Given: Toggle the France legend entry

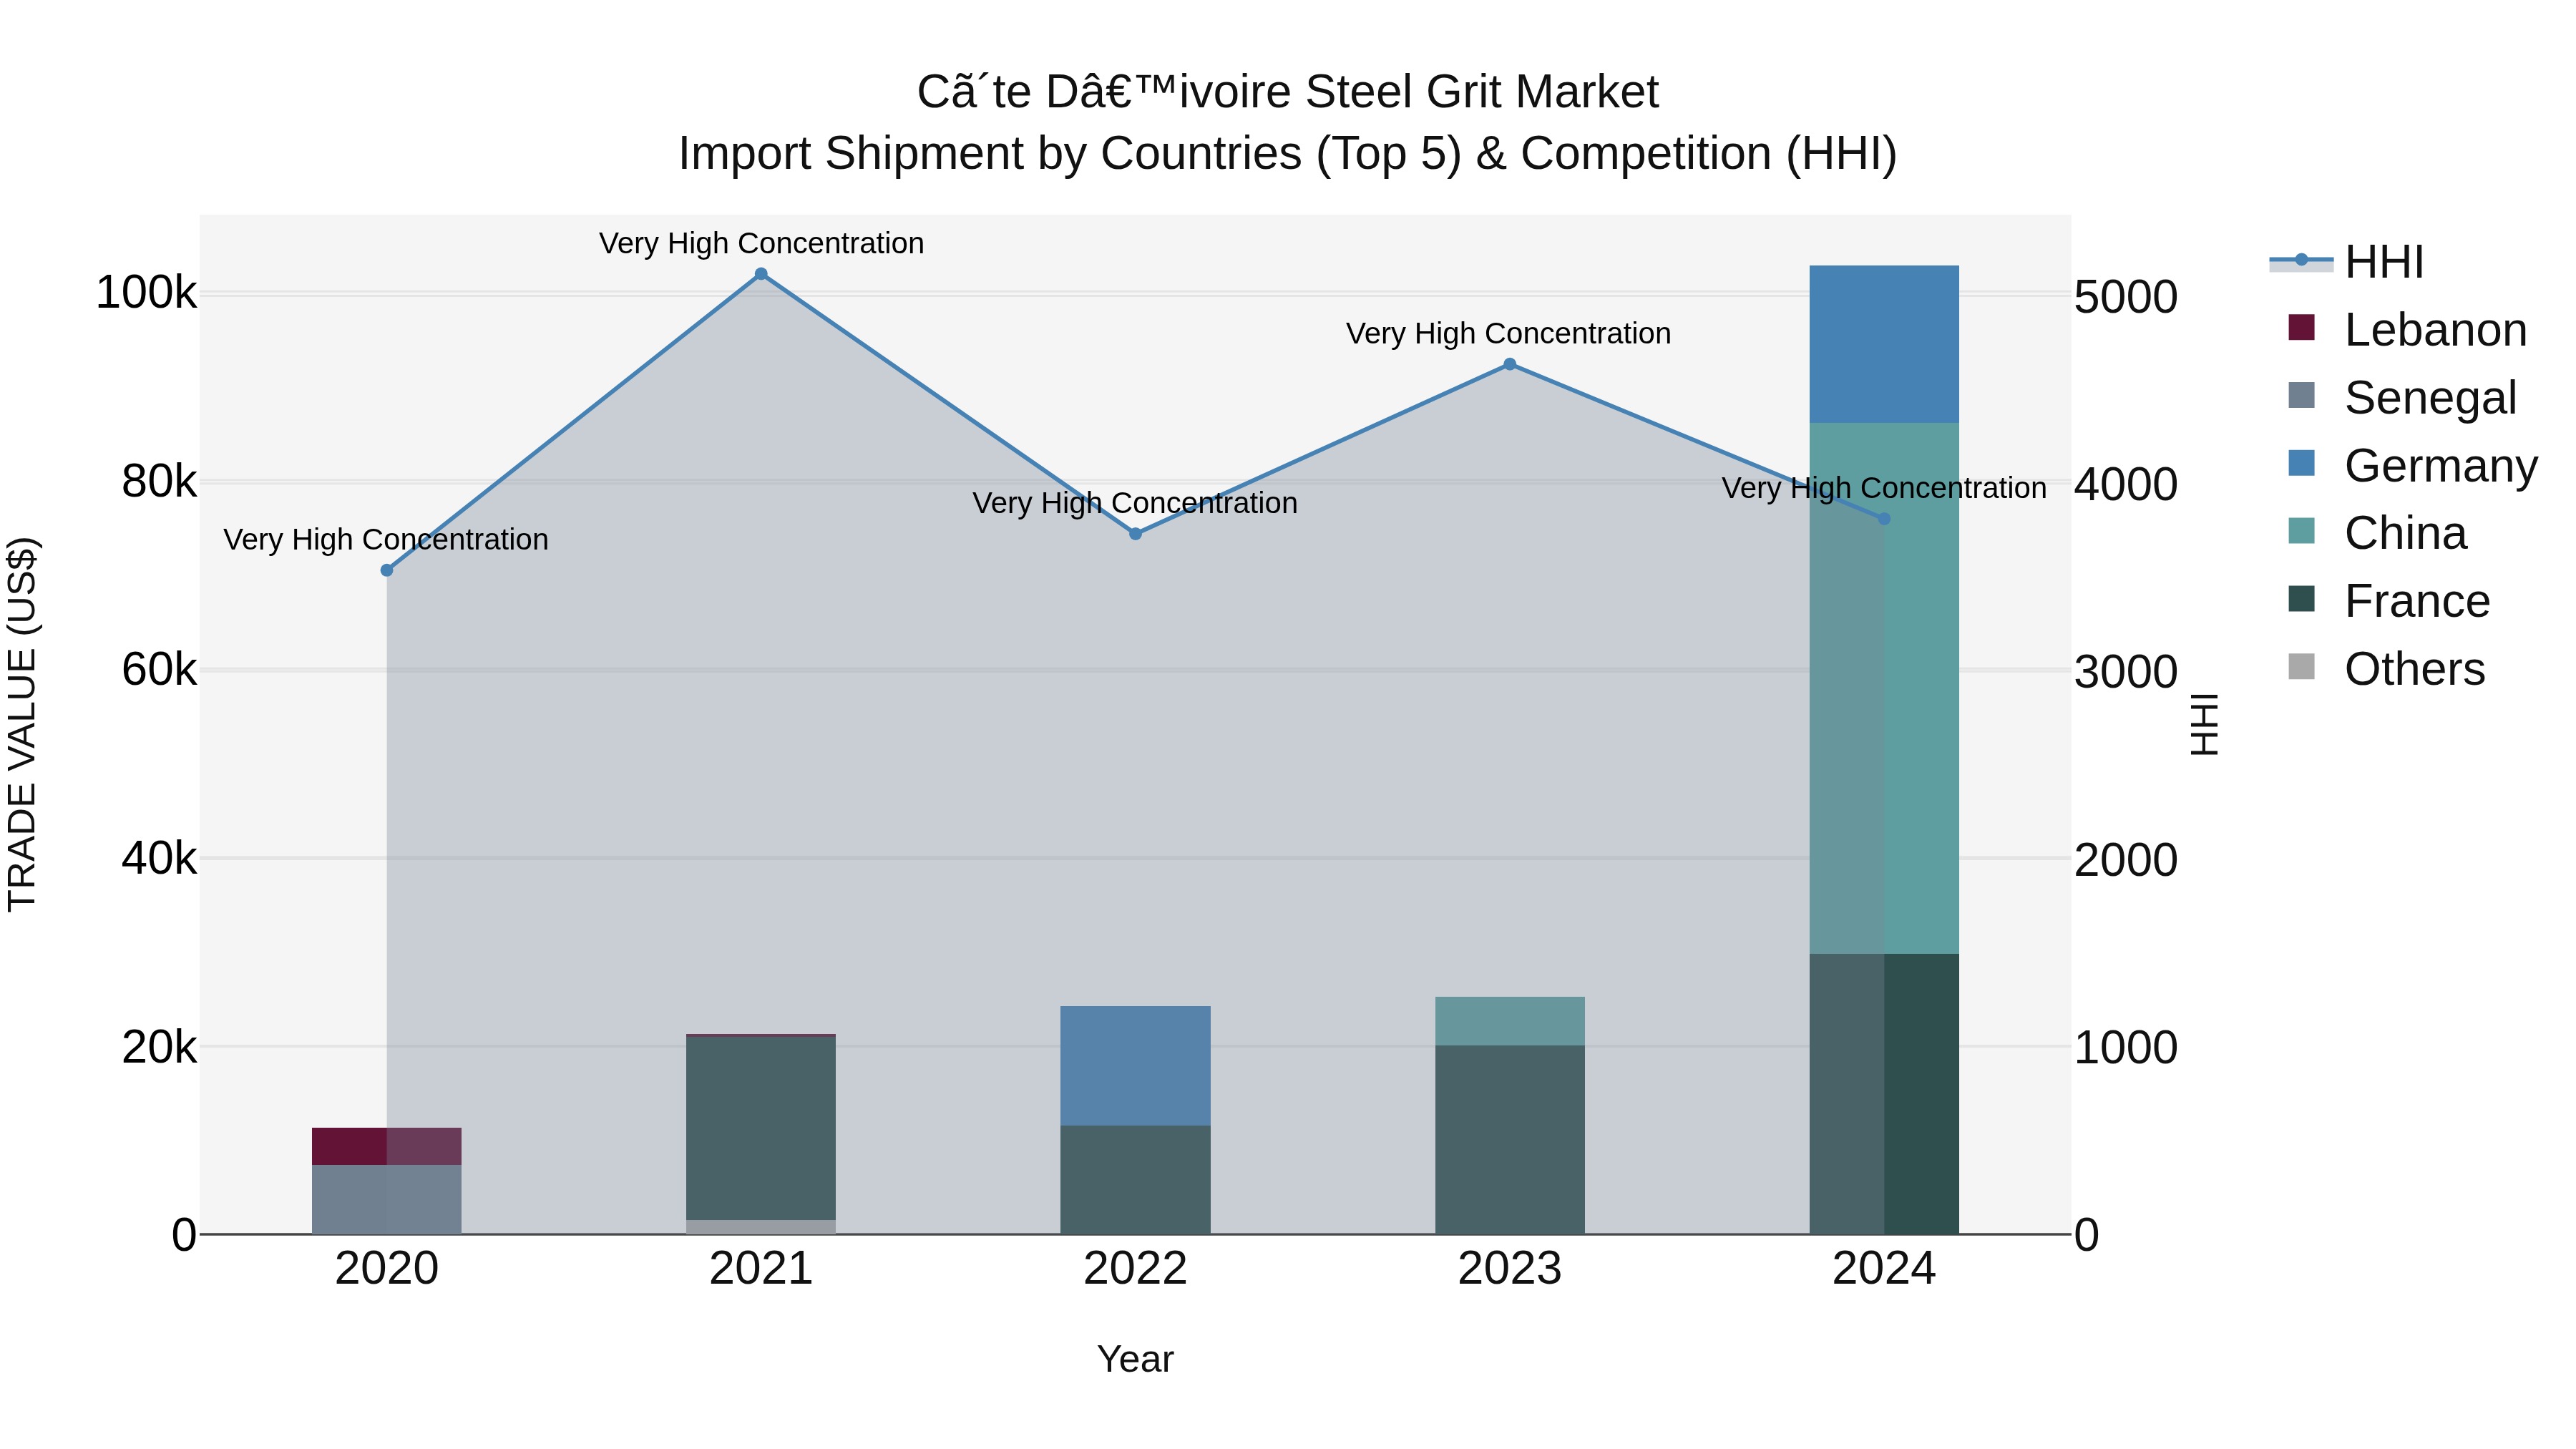Looking at the screenshot, I should (x=2389, y=601).
